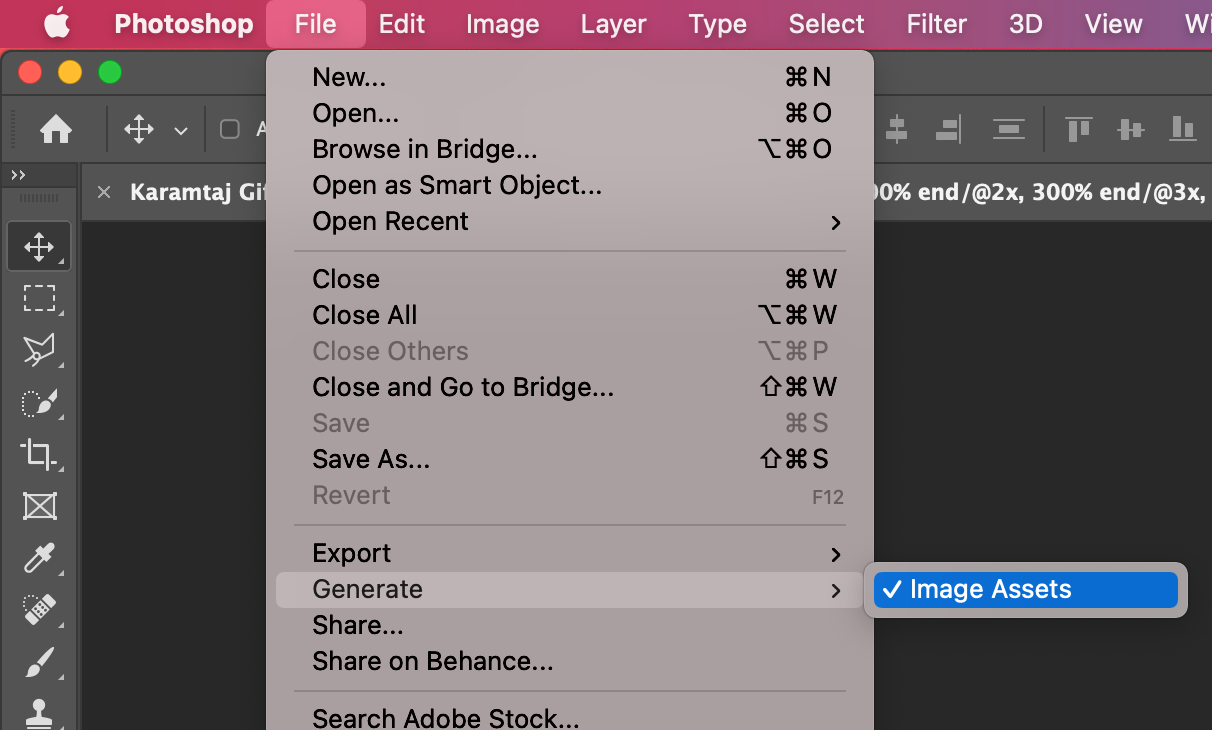Select the Move tool in the tools panel

(x=39, y=246)
